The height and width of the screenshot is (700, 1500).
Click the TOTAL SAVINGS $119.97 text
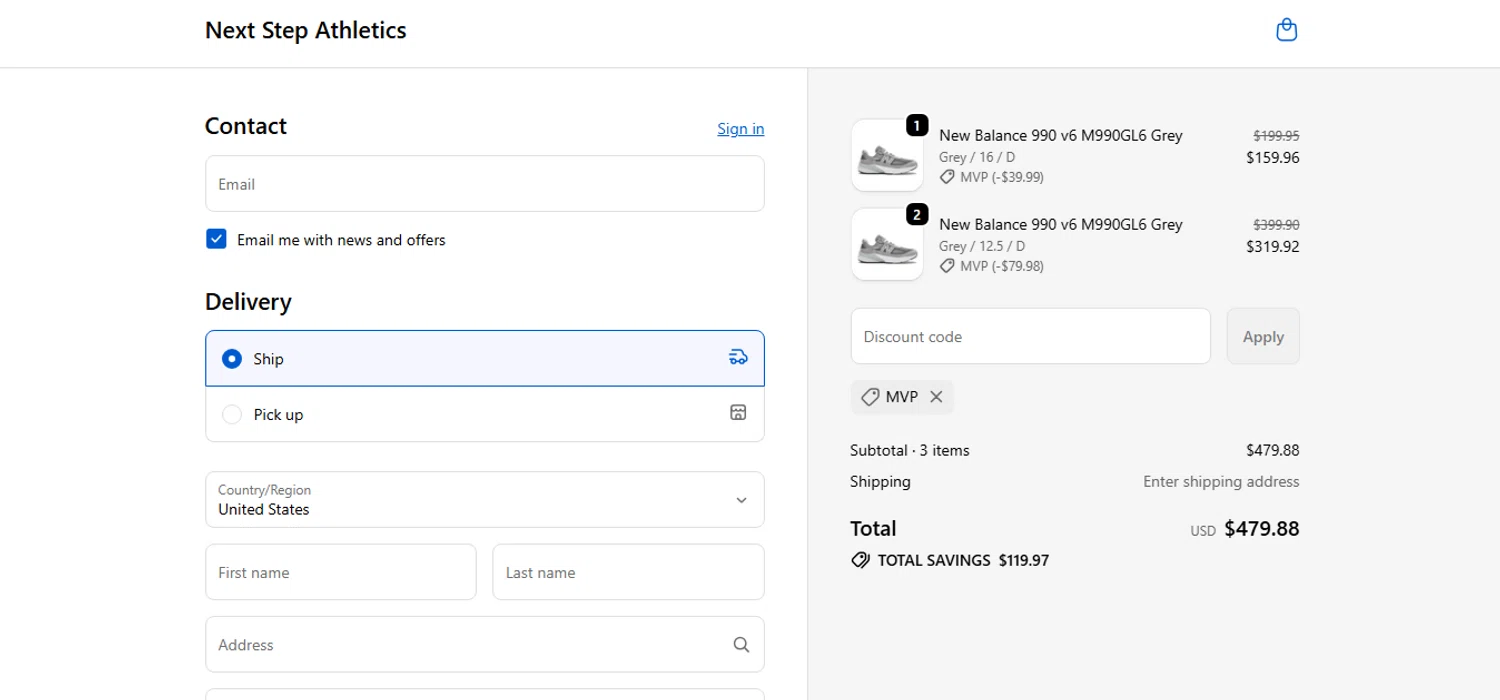point(963,560)
